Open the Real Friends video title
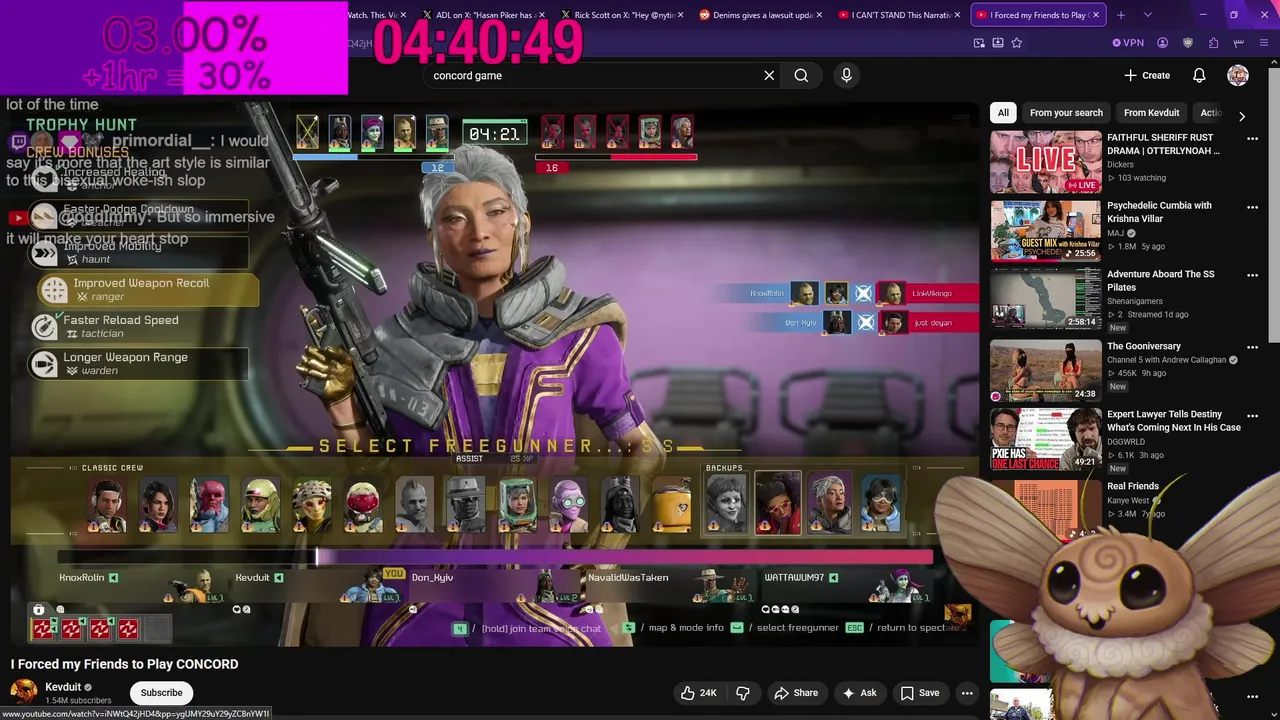 [x=1133, y=486]
